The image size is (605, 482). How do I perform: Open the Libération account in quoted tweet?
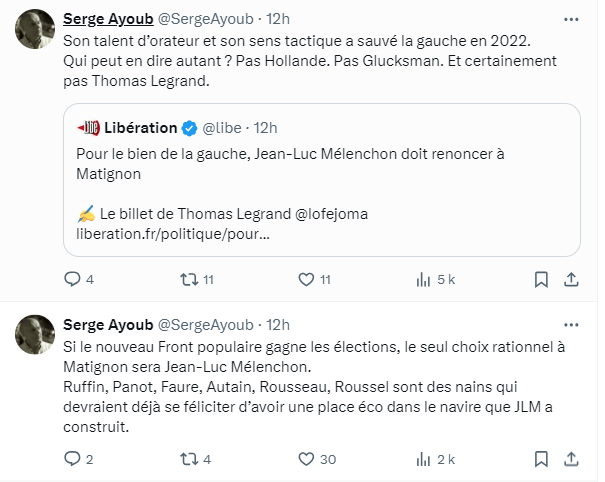coord(139,127)
